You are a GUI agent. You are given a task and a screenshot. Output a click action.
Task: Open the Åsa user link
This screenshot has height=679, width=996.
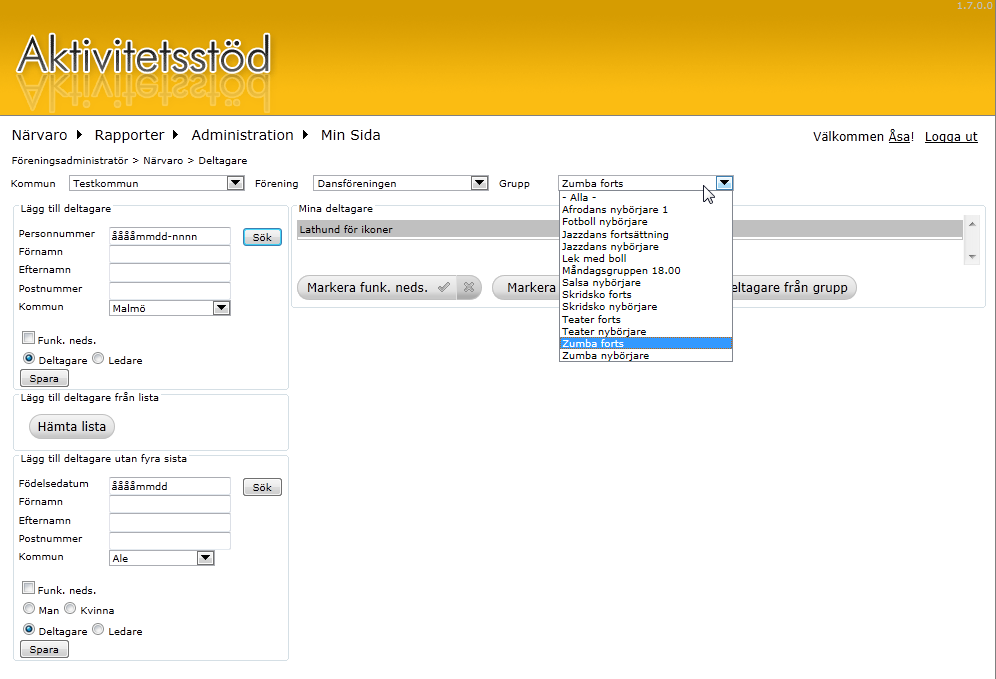click(x=899, y=137)
